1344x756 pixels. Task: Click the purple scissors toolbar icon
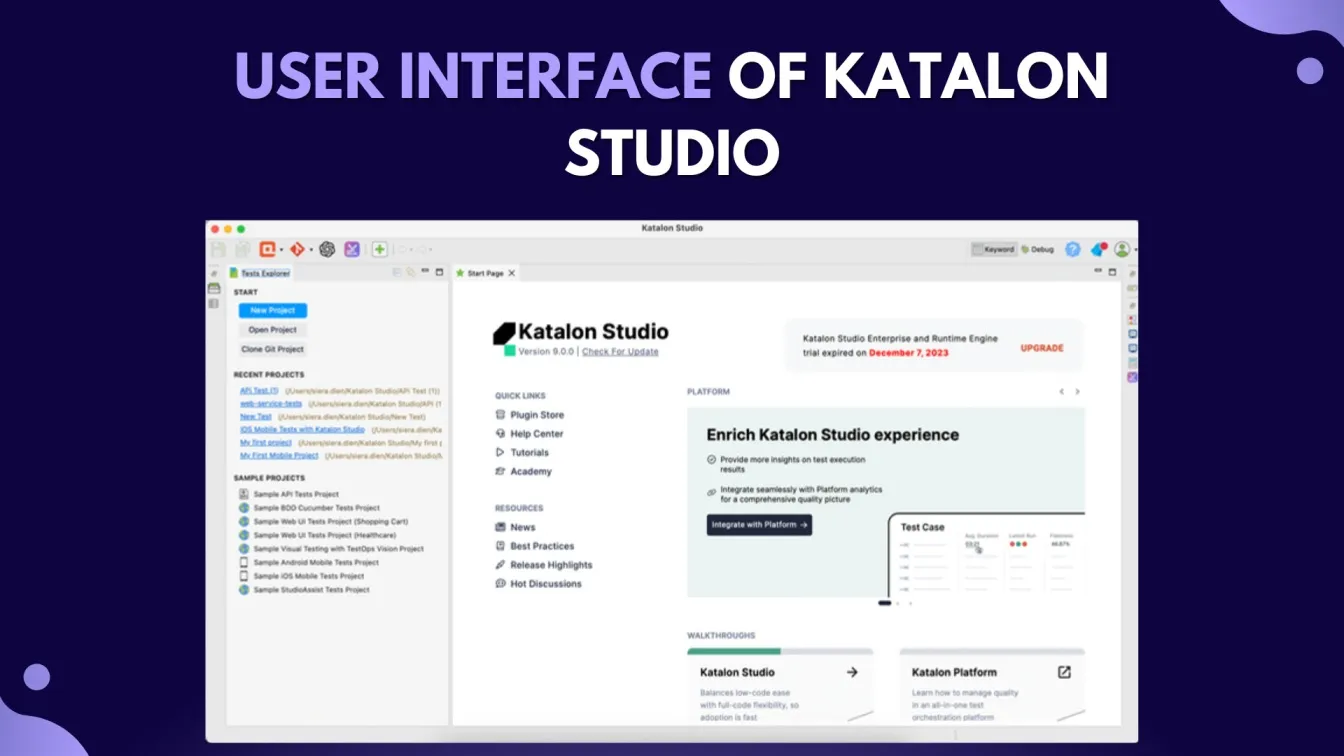[x=352, y=249]
